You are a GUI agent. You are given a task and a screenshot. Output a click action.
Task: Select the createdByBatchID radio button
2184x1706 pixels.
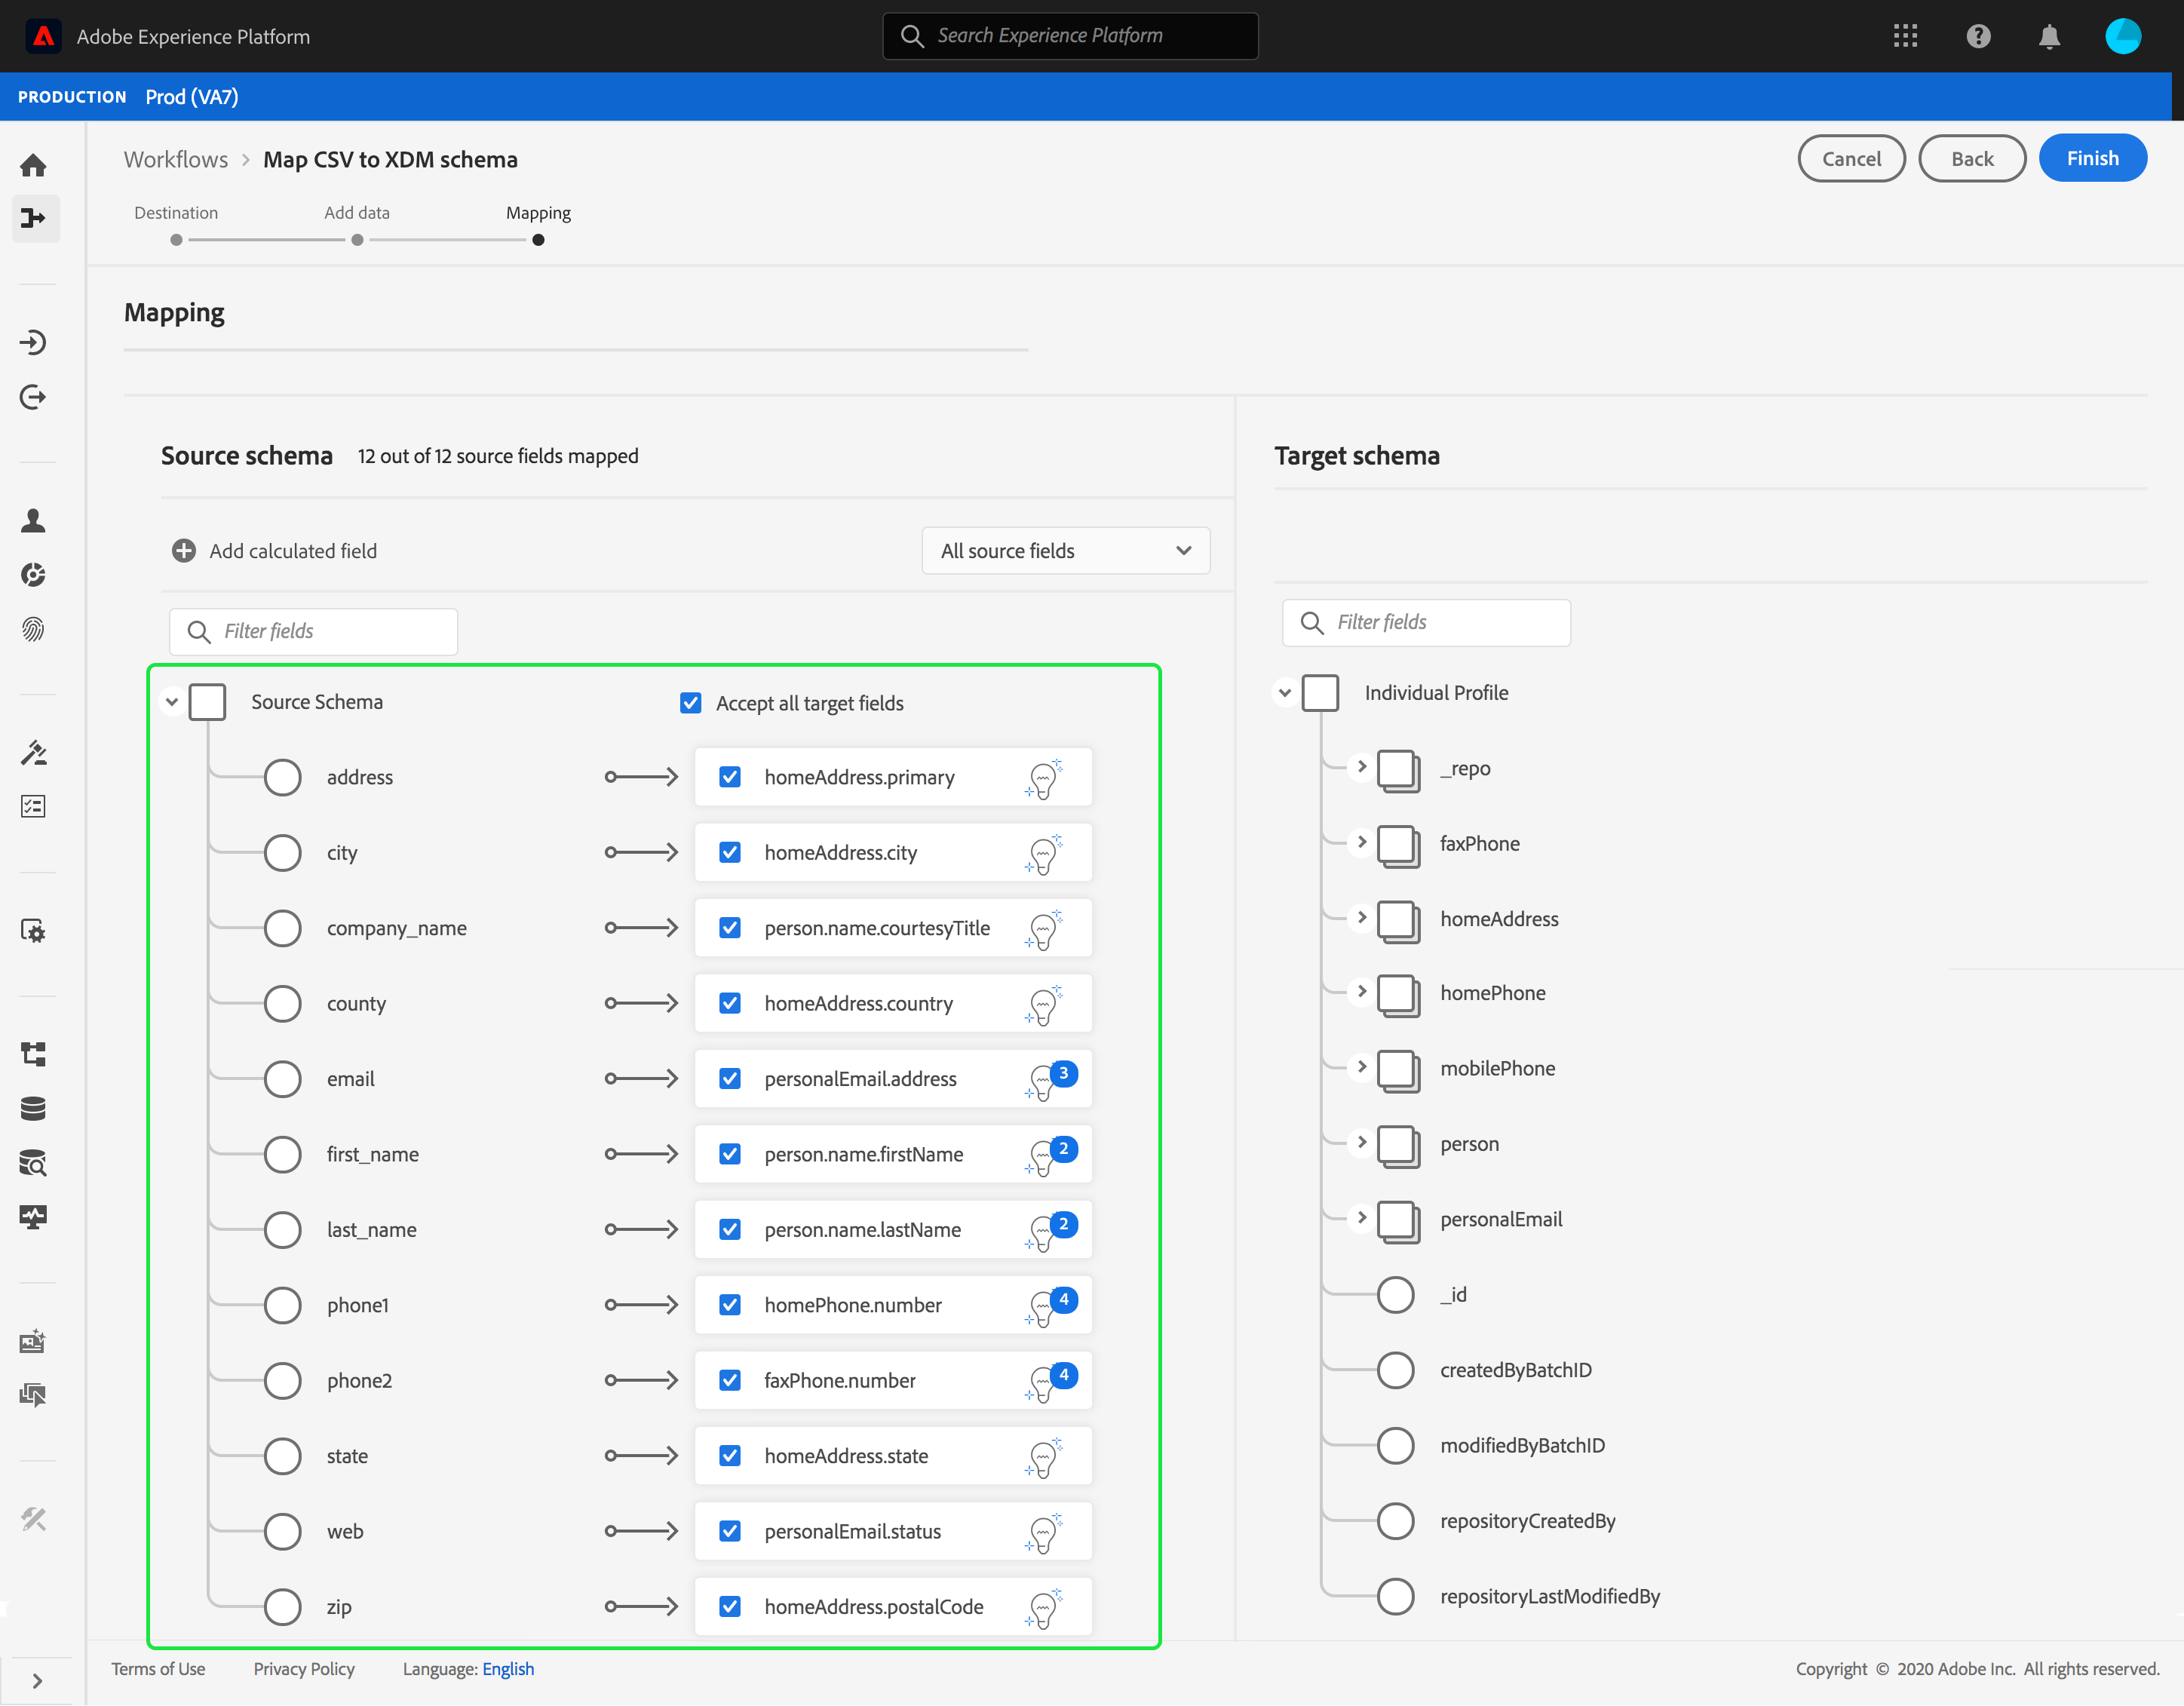click(x=1395, y=1370)
